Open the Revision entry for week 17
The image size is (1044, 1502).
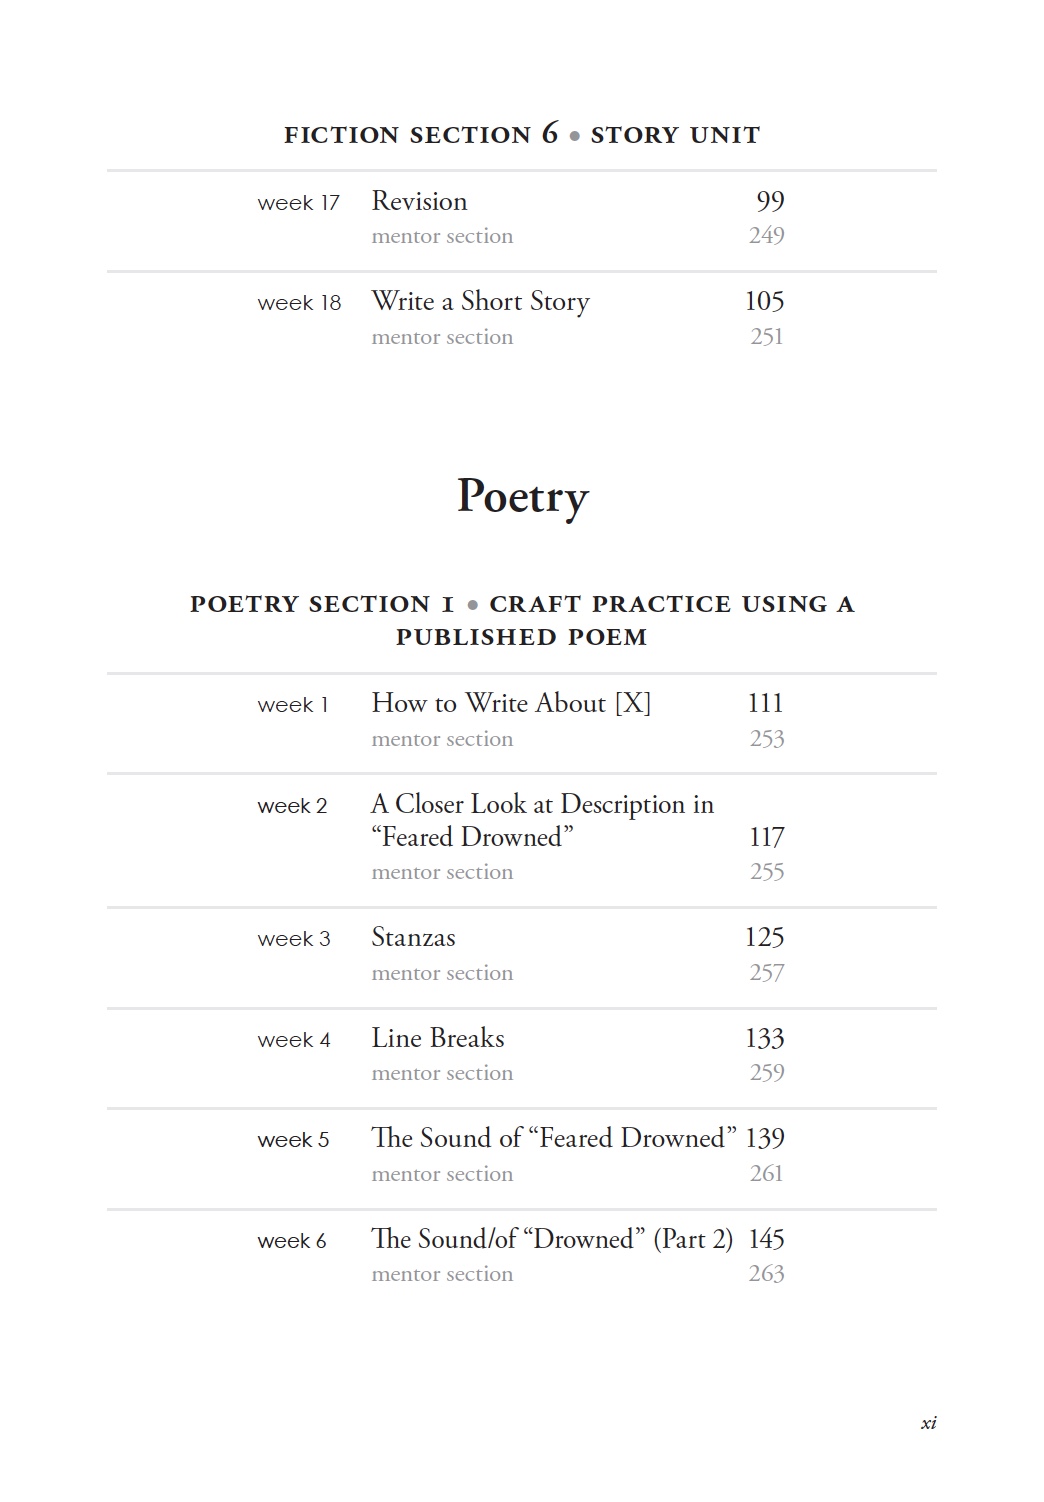[419, 201]
